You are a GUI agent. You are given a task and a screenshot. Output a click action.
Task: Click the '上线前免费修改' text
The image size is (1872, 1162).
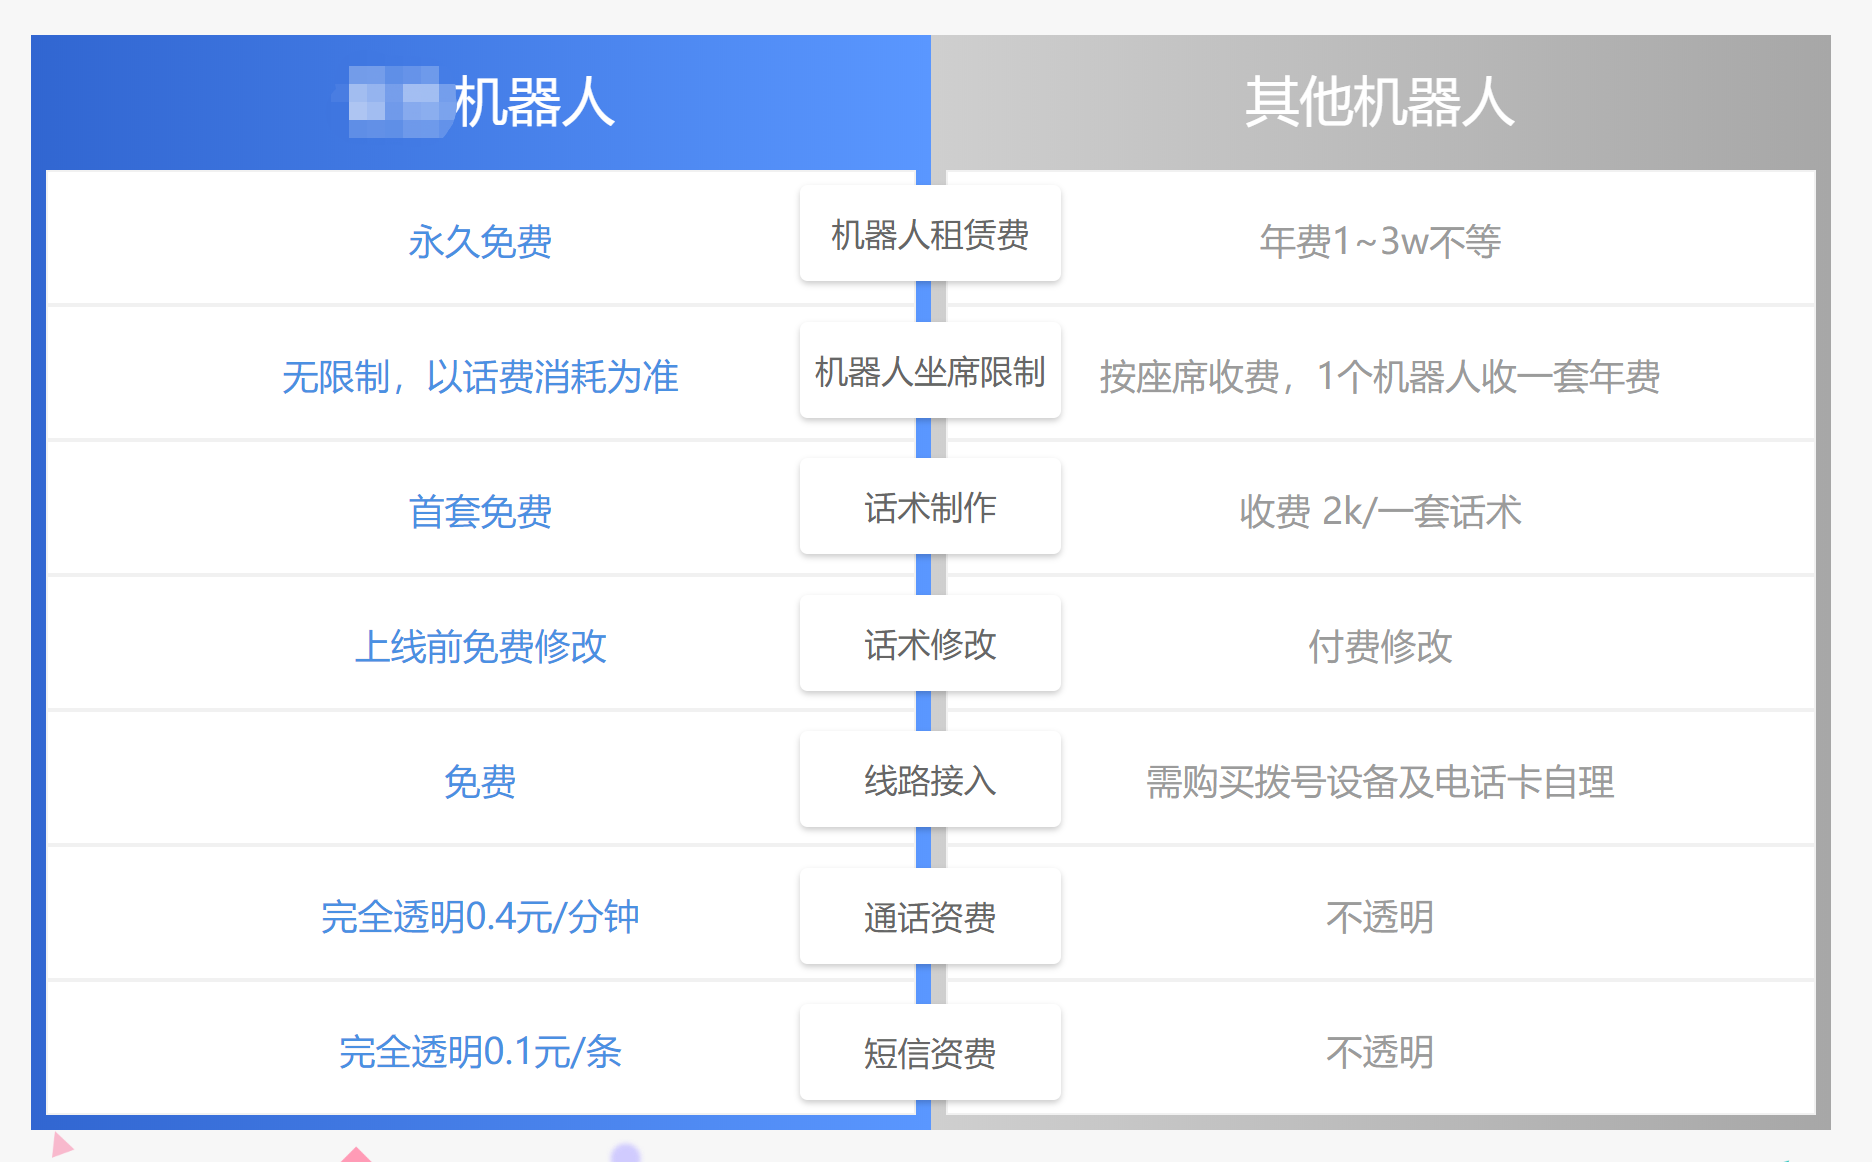(x=480, y=647)
